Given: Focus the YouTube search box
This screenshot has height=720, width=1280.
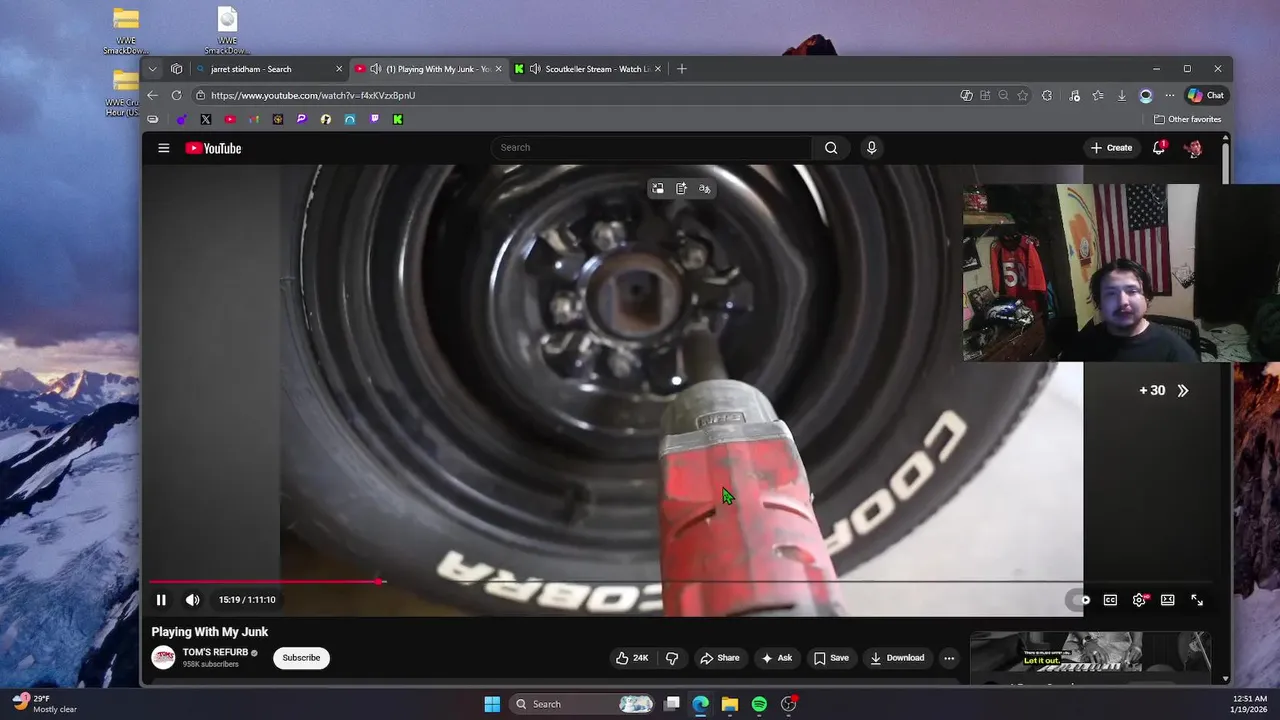Looking at the screenshot, I should tap(652, 147).
